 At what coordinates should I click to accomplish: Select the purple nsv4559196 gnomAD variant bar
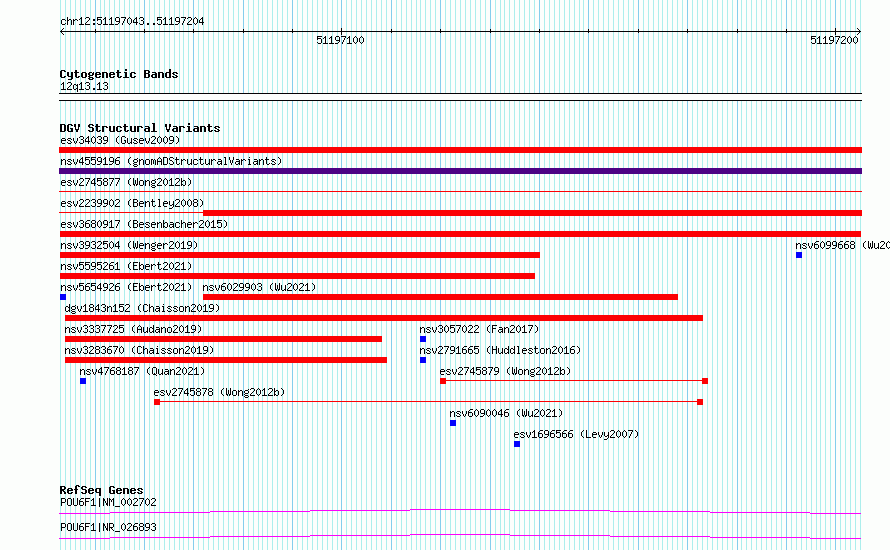pyautogui.click(x=460, y=171)
